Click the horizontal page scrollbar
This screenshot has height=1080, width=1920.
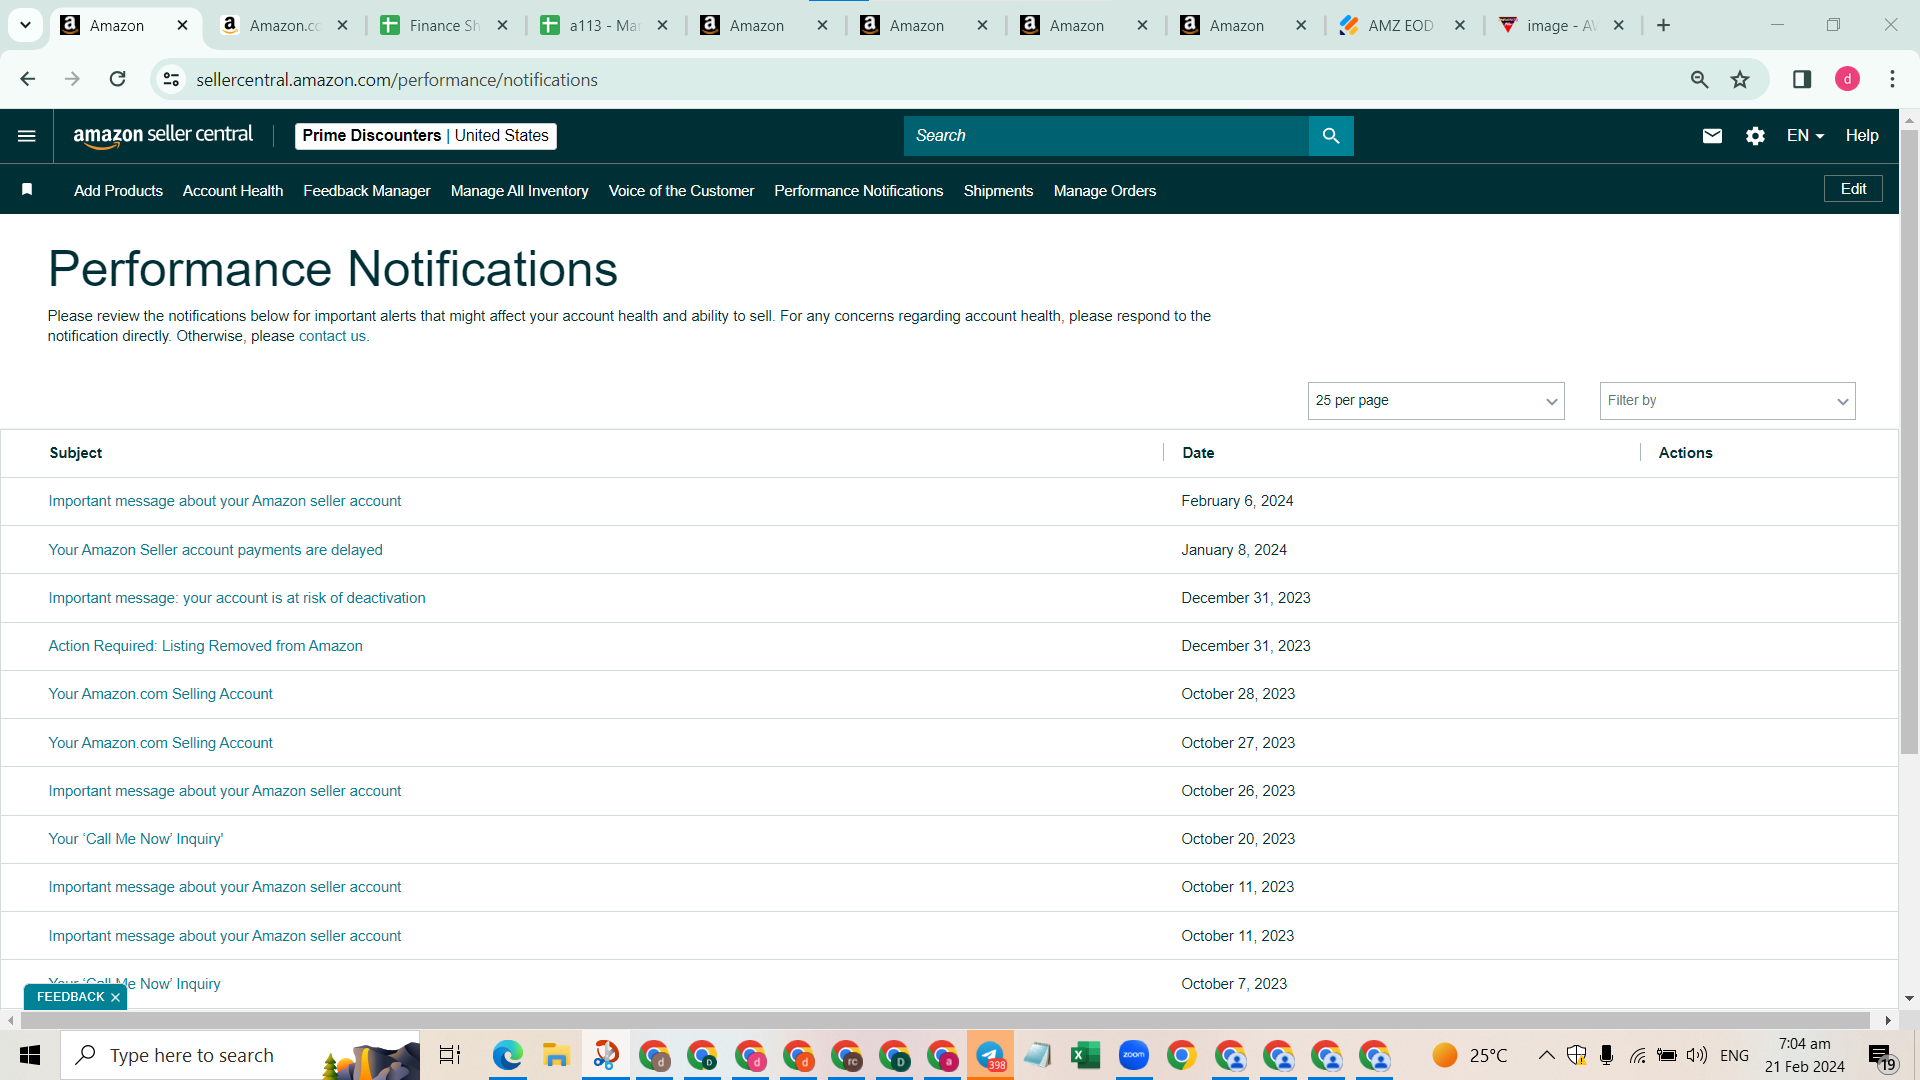click(x=945, y=1020)
